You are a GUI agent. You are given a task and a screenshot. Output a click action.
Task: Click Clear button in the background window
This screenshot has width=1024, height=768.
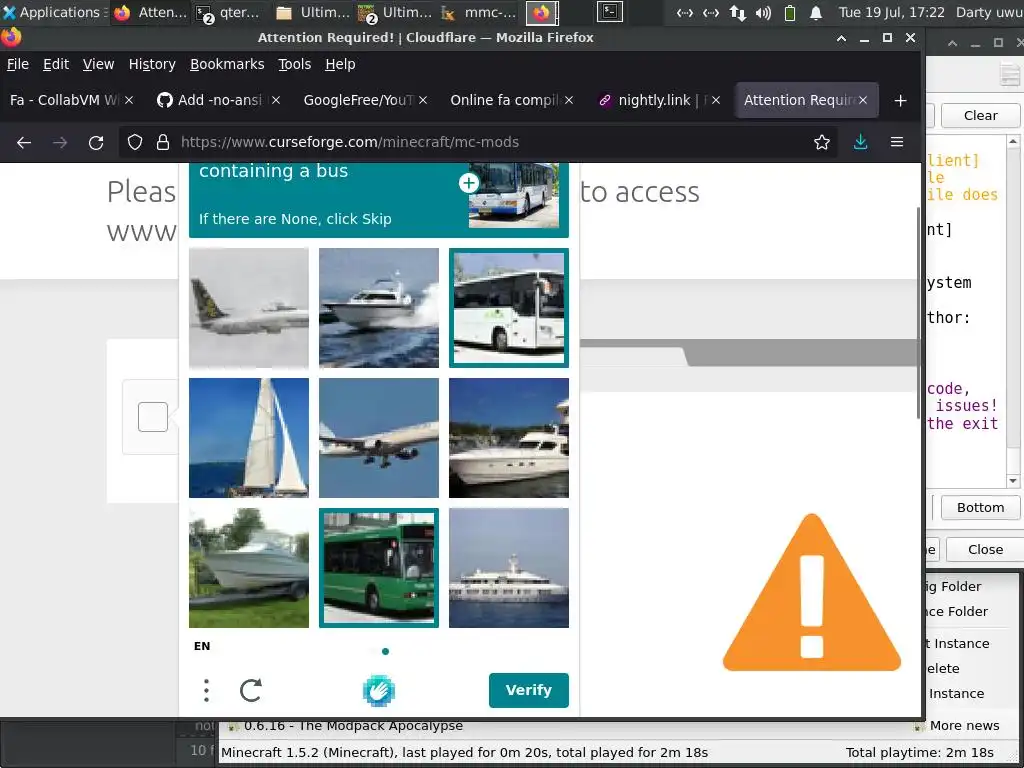tap(980, 116)
